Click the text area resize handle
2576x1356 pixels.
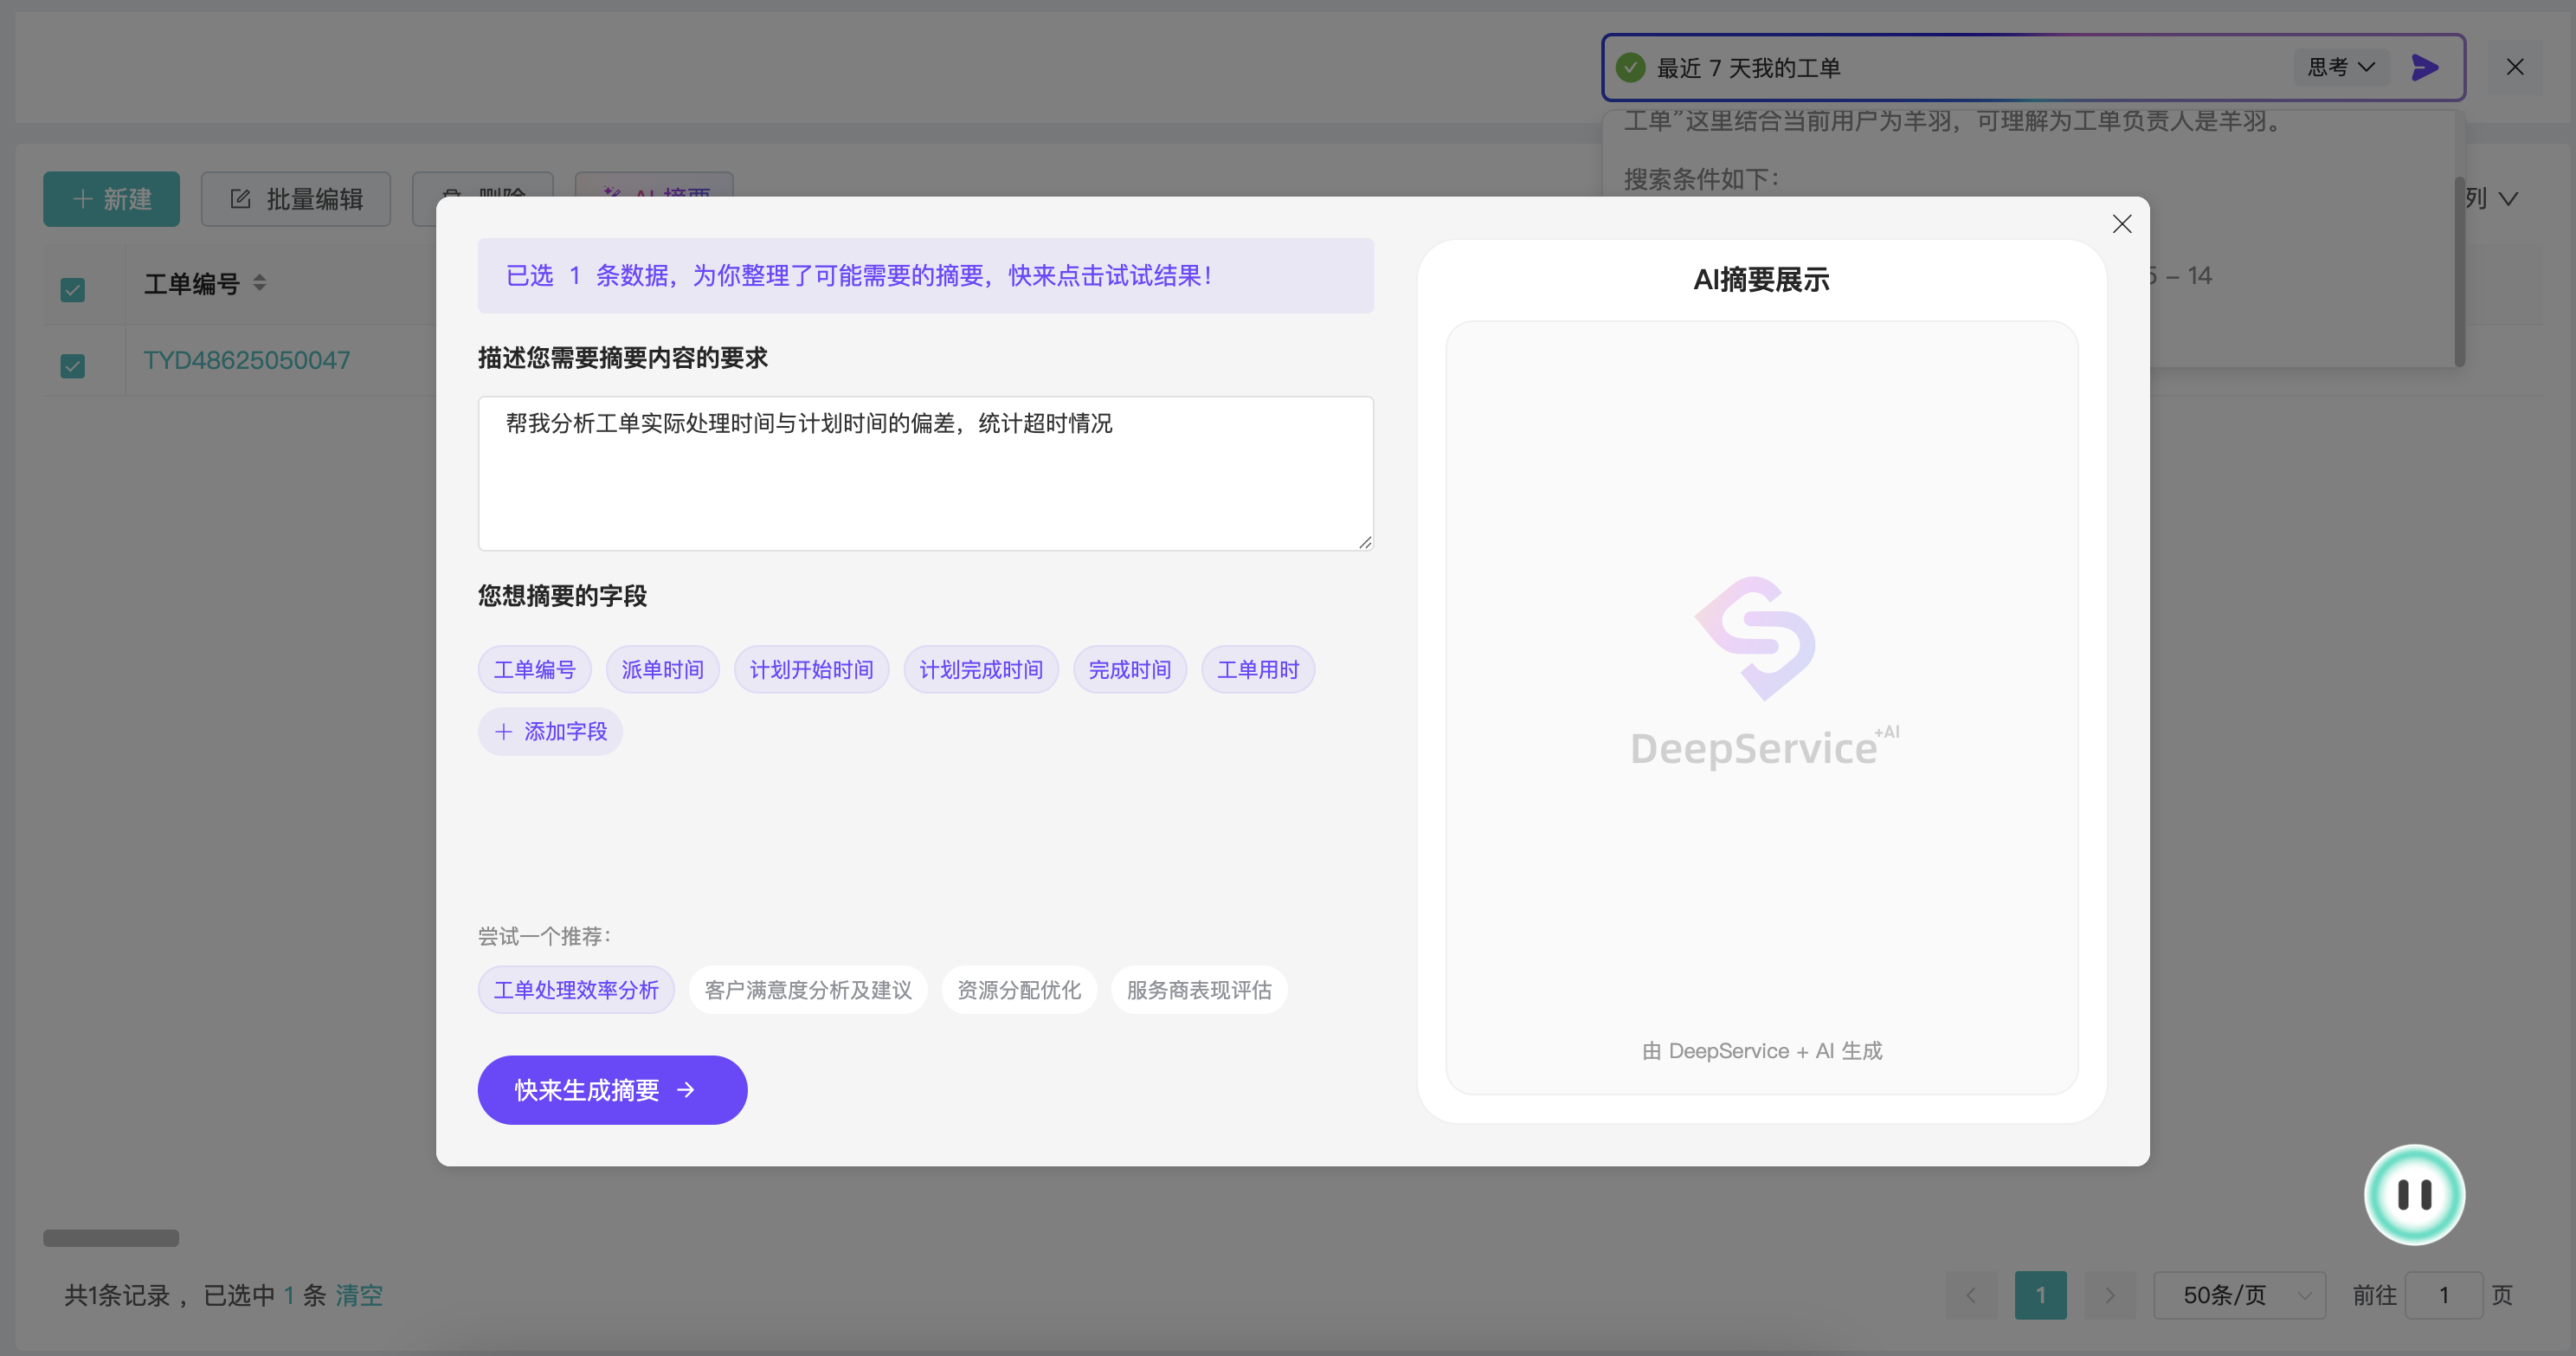pyautogui.click(x=1365, y=542)
